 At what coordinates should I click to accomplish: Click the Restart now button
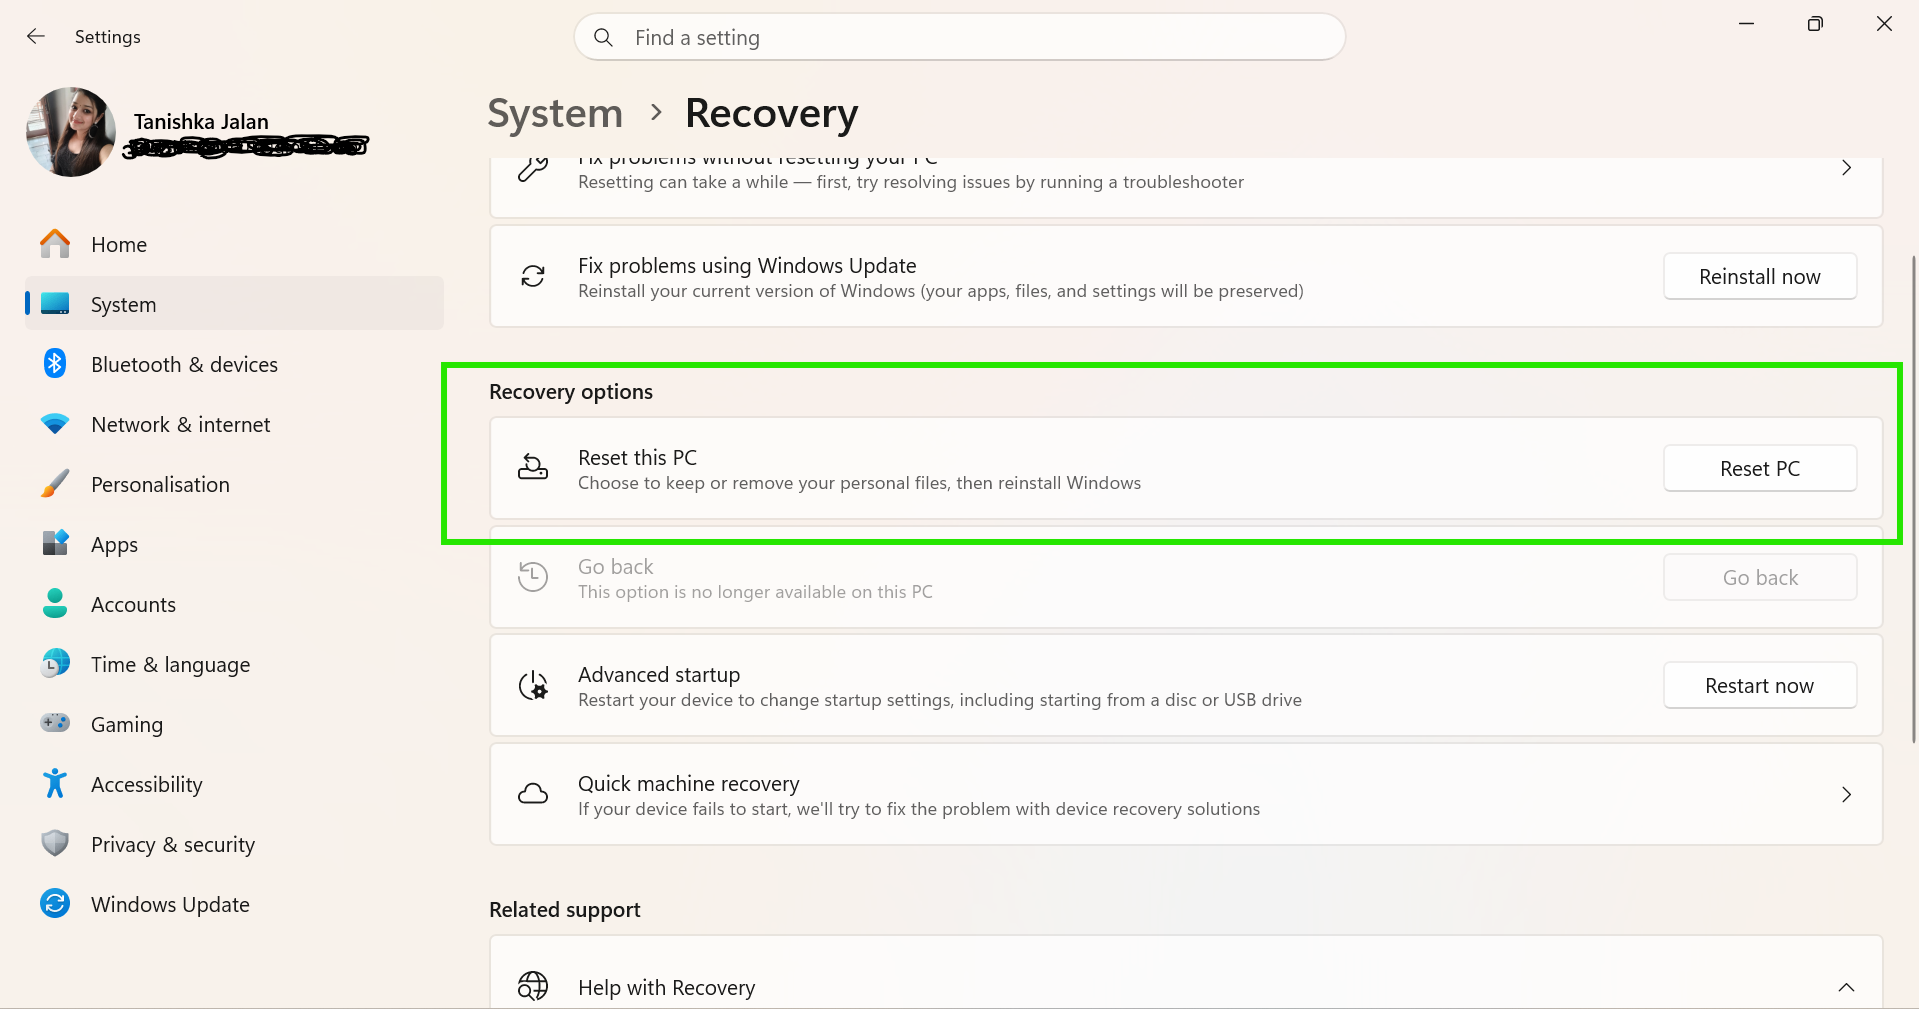[x=1760, y=686]
